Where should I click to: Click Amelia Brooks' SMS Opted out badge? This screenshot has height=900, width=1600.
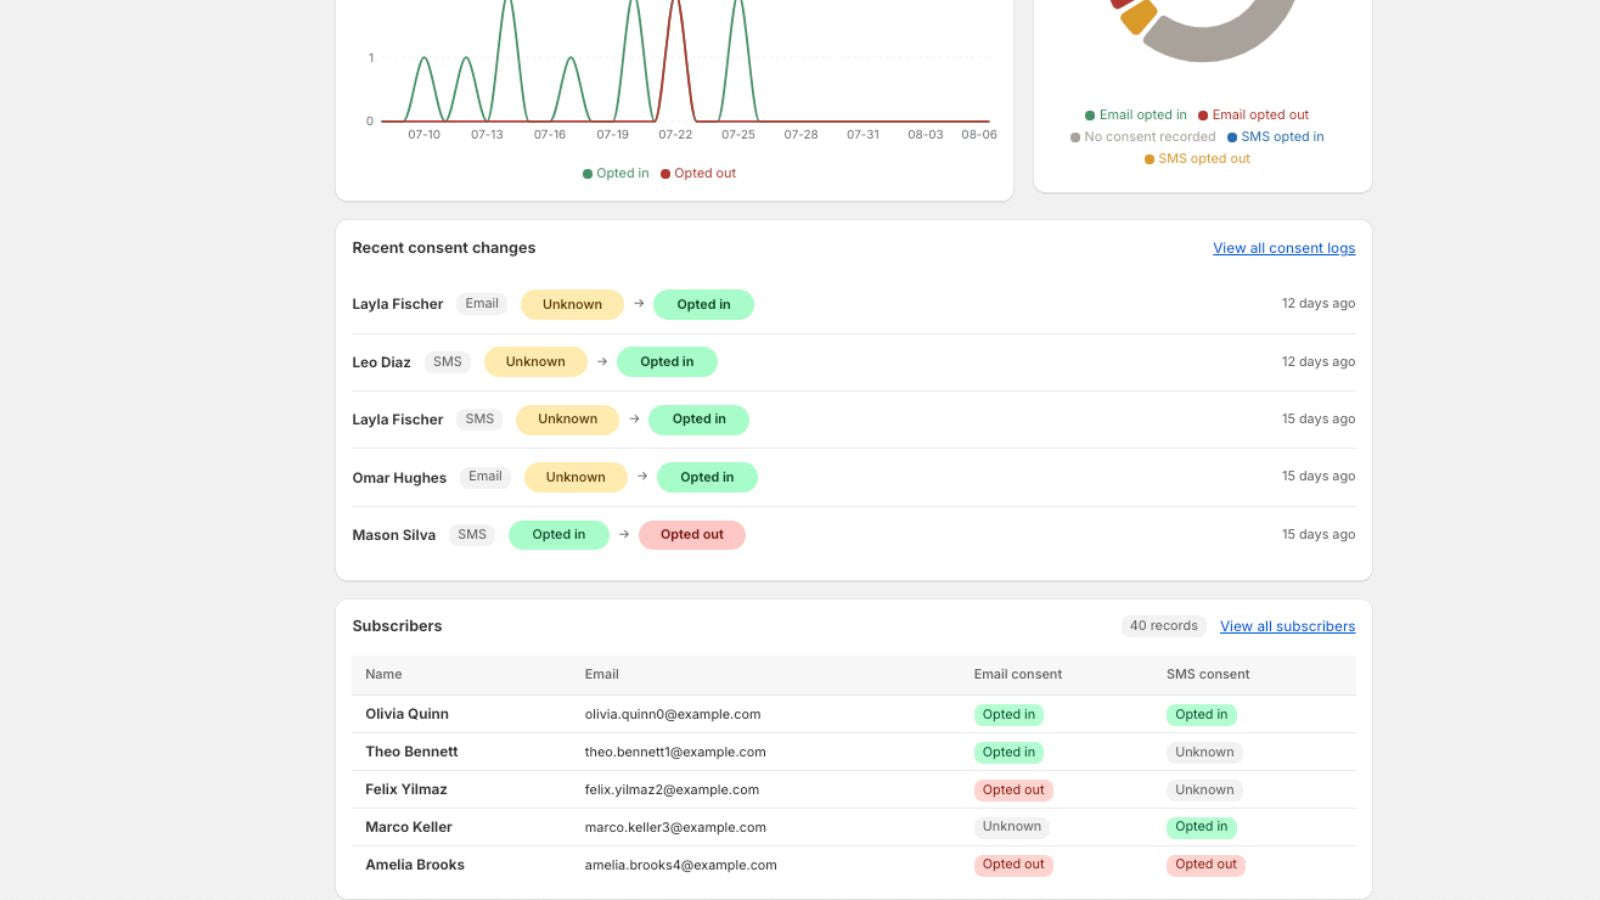(1205, 865)
